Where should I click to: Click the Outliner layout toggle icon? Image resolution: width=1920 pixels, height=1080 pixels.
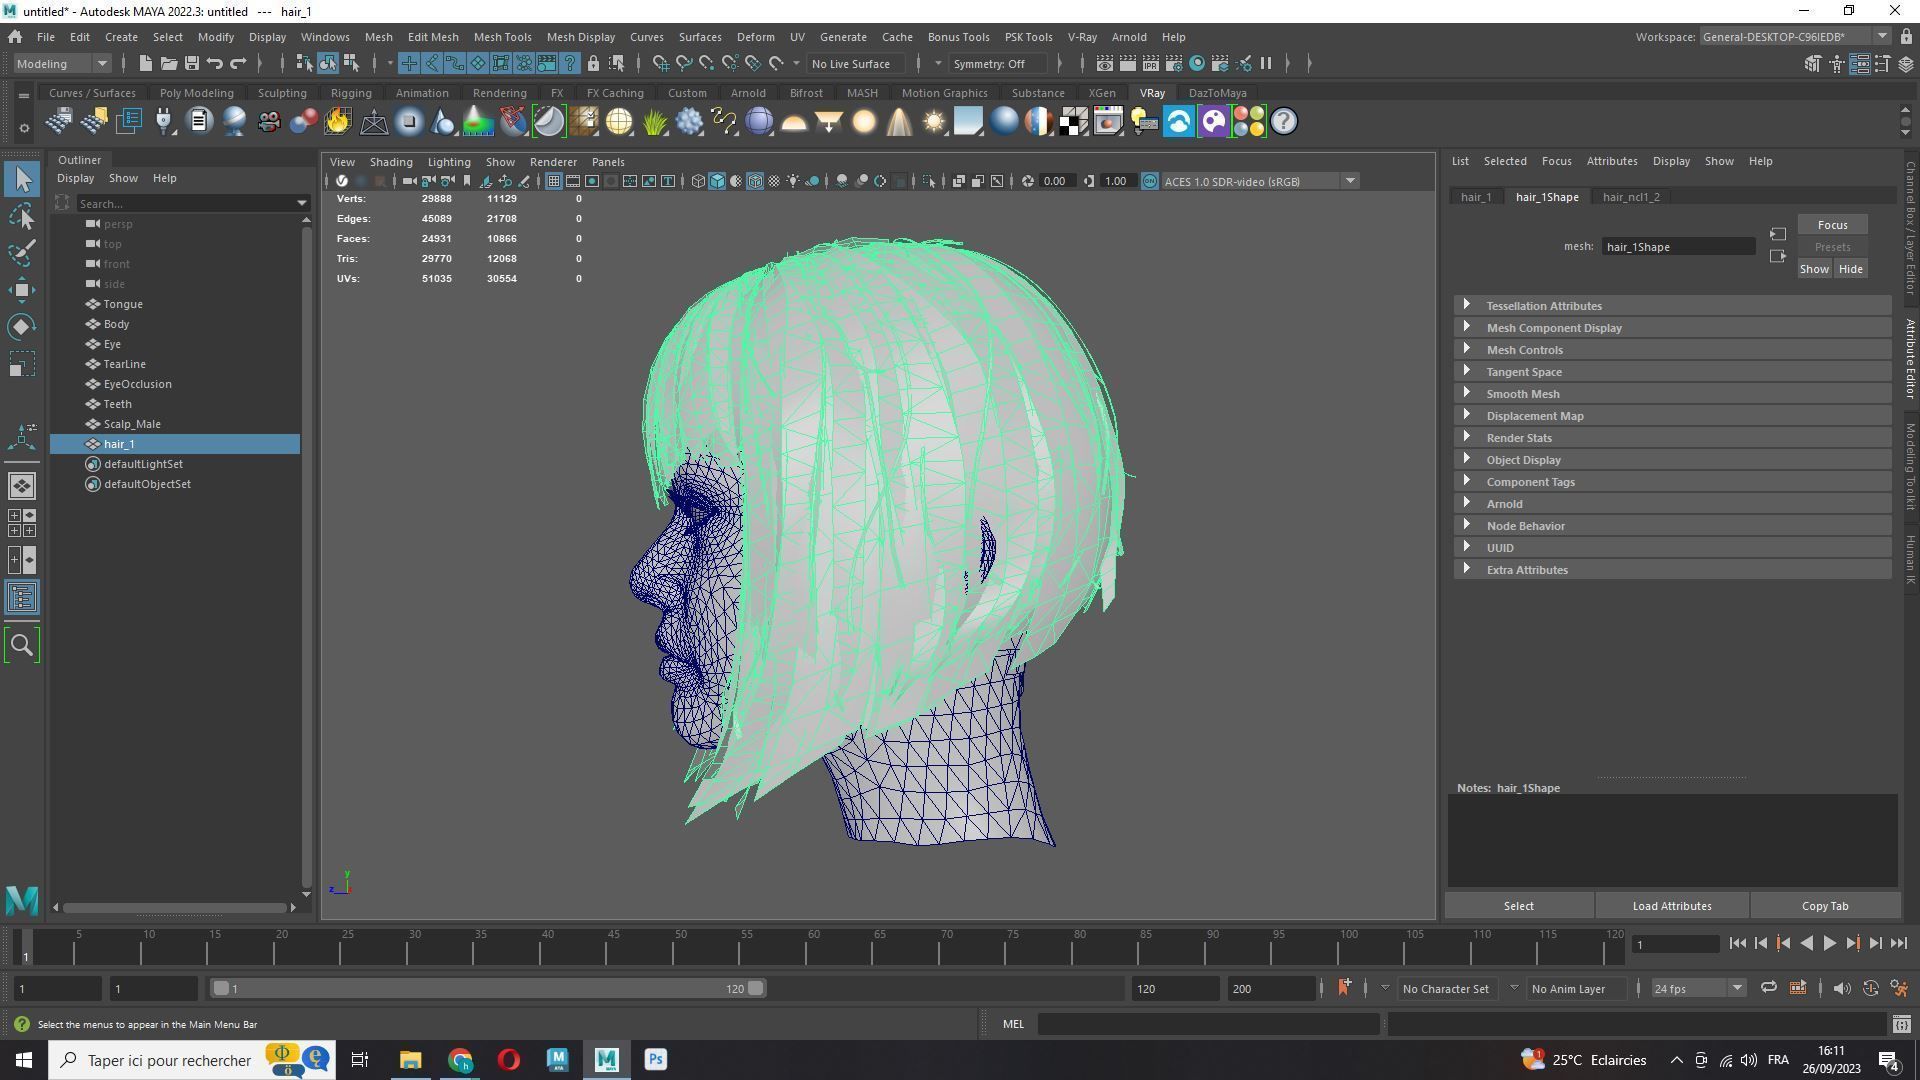pyautogui.click(x=22, y=598)
